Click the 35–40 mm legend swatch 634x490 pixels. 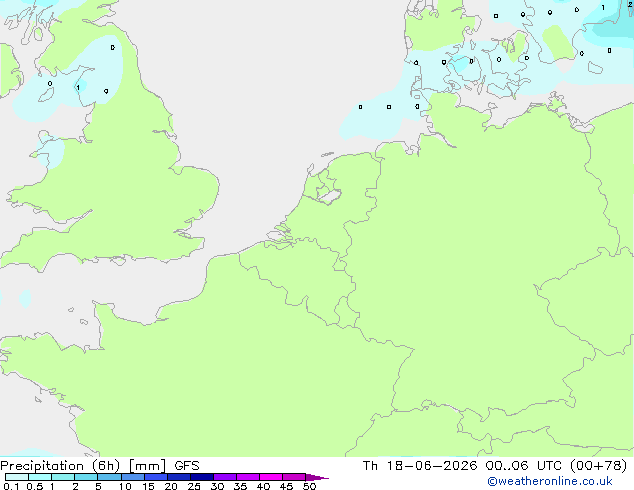click(248, 477)
